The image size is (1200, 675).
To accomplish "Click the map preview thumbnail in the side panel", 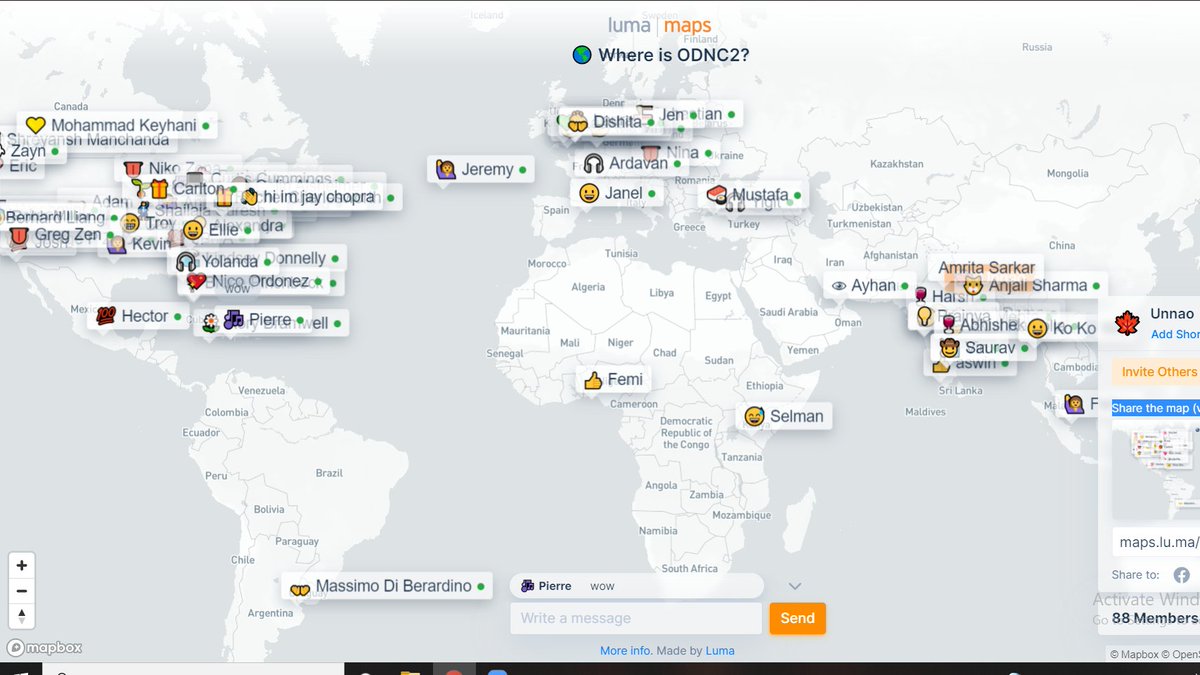I will (x=1156, y=468).
